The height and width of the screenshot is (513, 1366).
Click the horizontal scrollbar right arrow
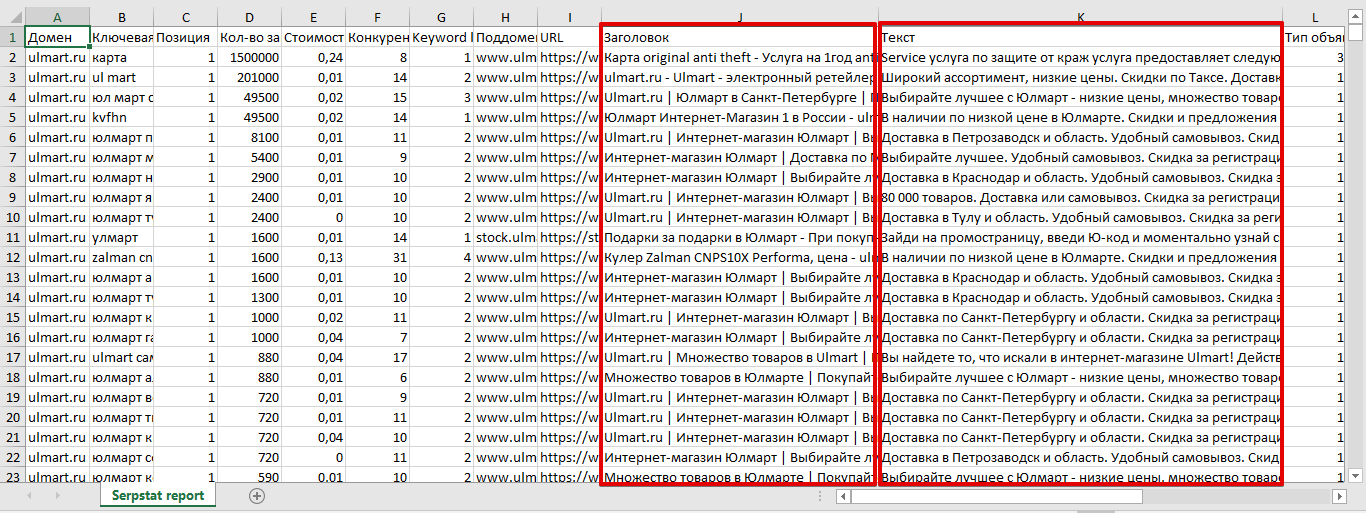coord(1339,497)
